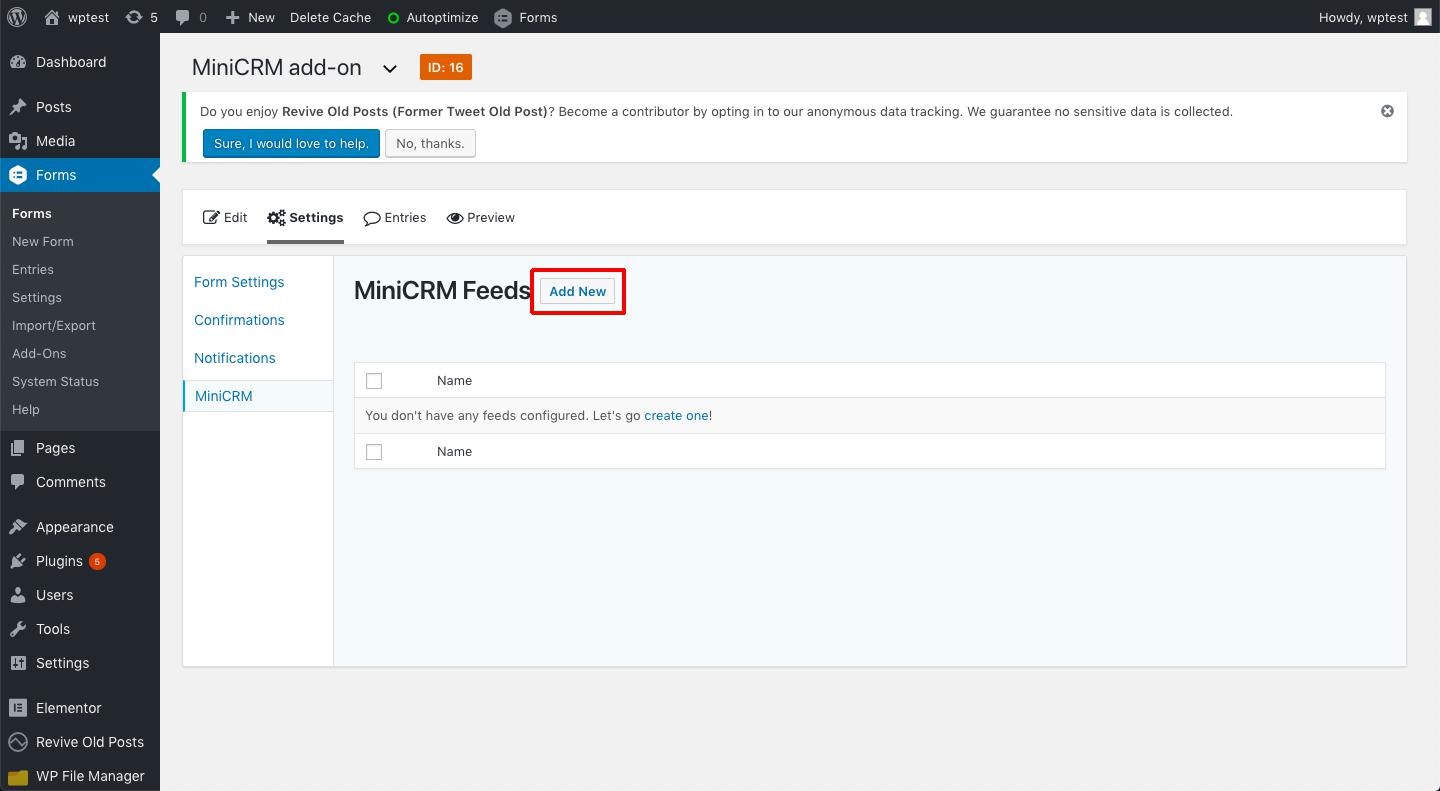
Task: Switch to the Edit tab
Action: tap(225, 217)
